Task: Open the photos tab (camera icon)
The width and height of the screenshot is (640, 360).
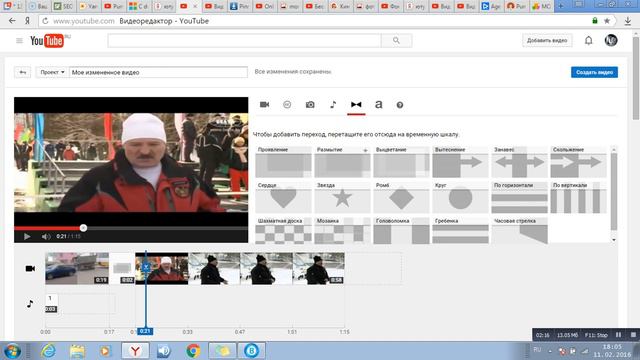Action: pyautogui.click(x=310, y=105)
